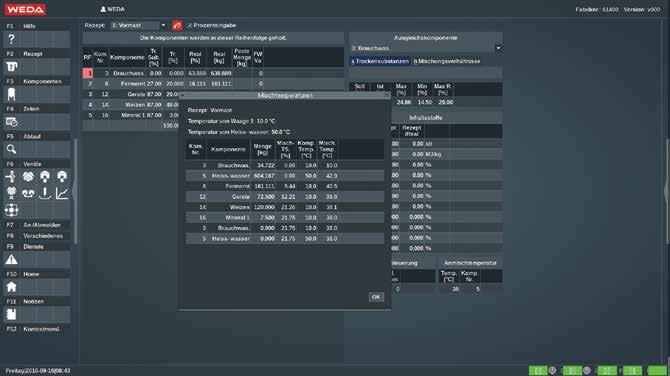
Task: Click the second clock icon in status bar
Action: 587,370
